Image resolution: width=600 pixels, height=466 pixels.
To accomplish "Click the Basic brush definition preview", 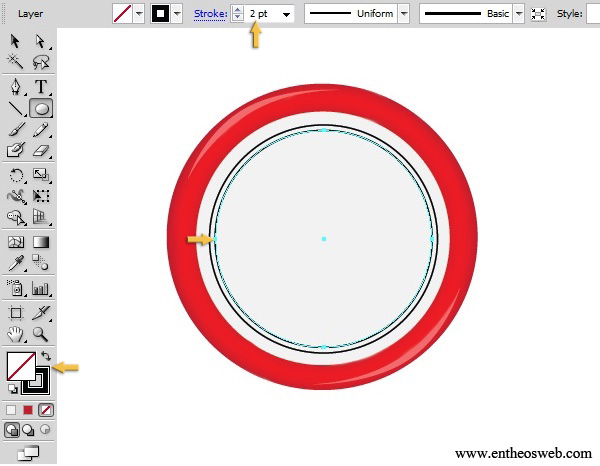I will 466,14.
